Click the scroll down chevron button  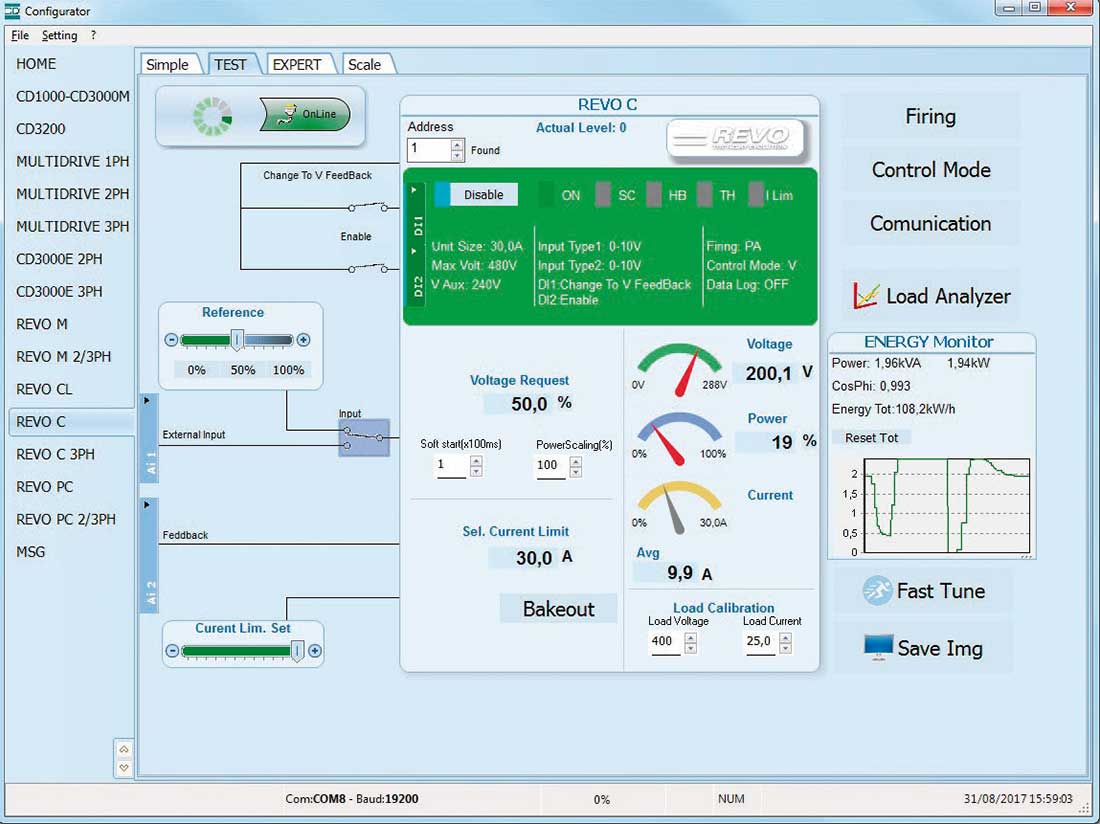tap(124, 768)
